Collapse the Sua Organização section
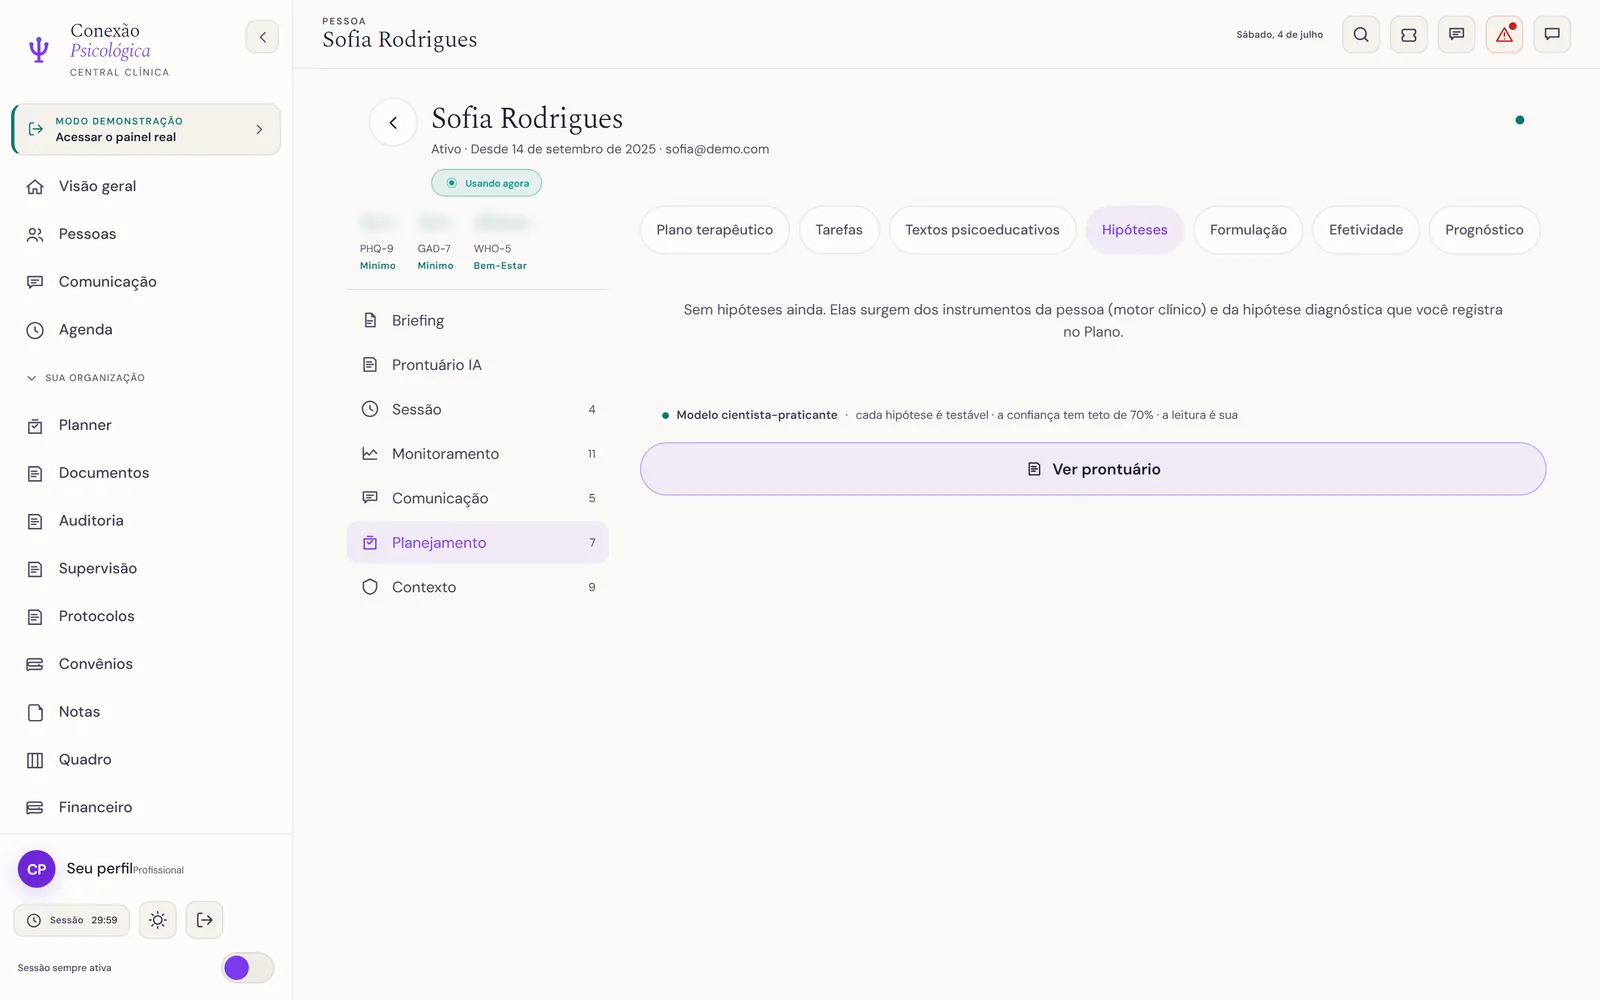Viewport: 1600px width, 1000px height. (x=86, y=378)
